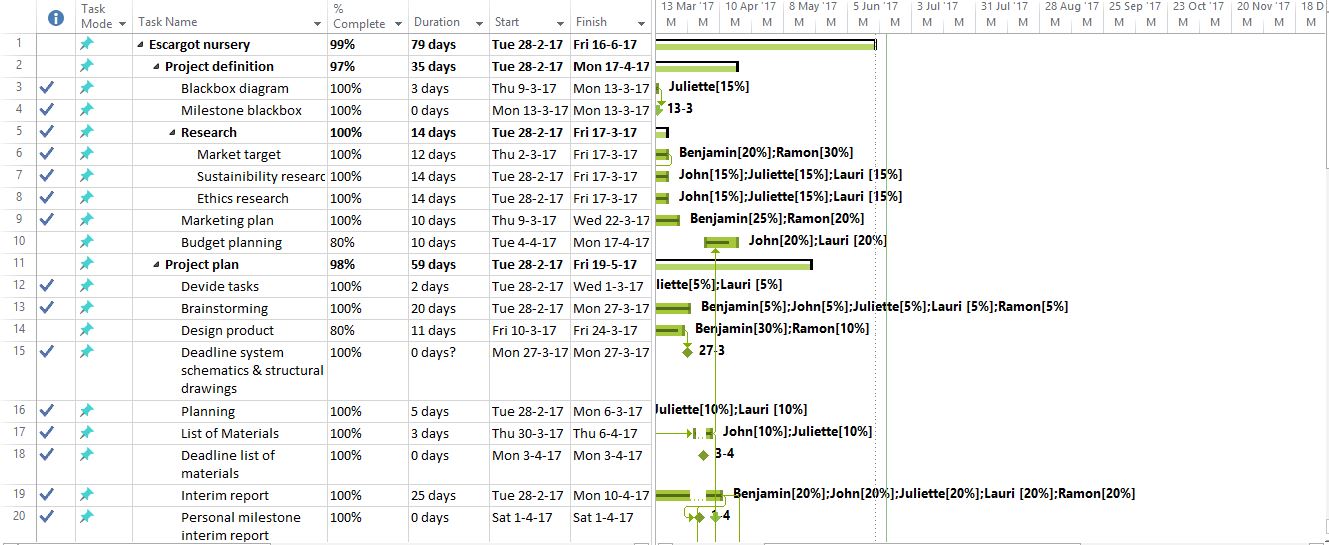This screenshot has height=545, width=1329.
Task: Click the Budget planning Gantt bar
Action: click(721, 242)
